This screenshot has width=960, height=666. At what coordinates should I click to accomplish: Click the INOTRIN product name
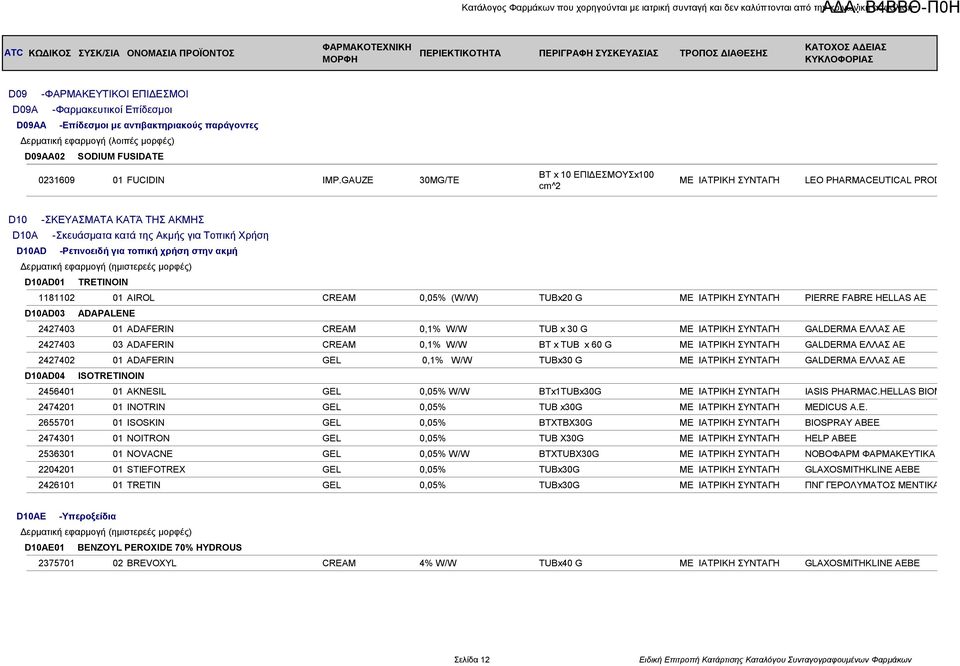point(146,407)
